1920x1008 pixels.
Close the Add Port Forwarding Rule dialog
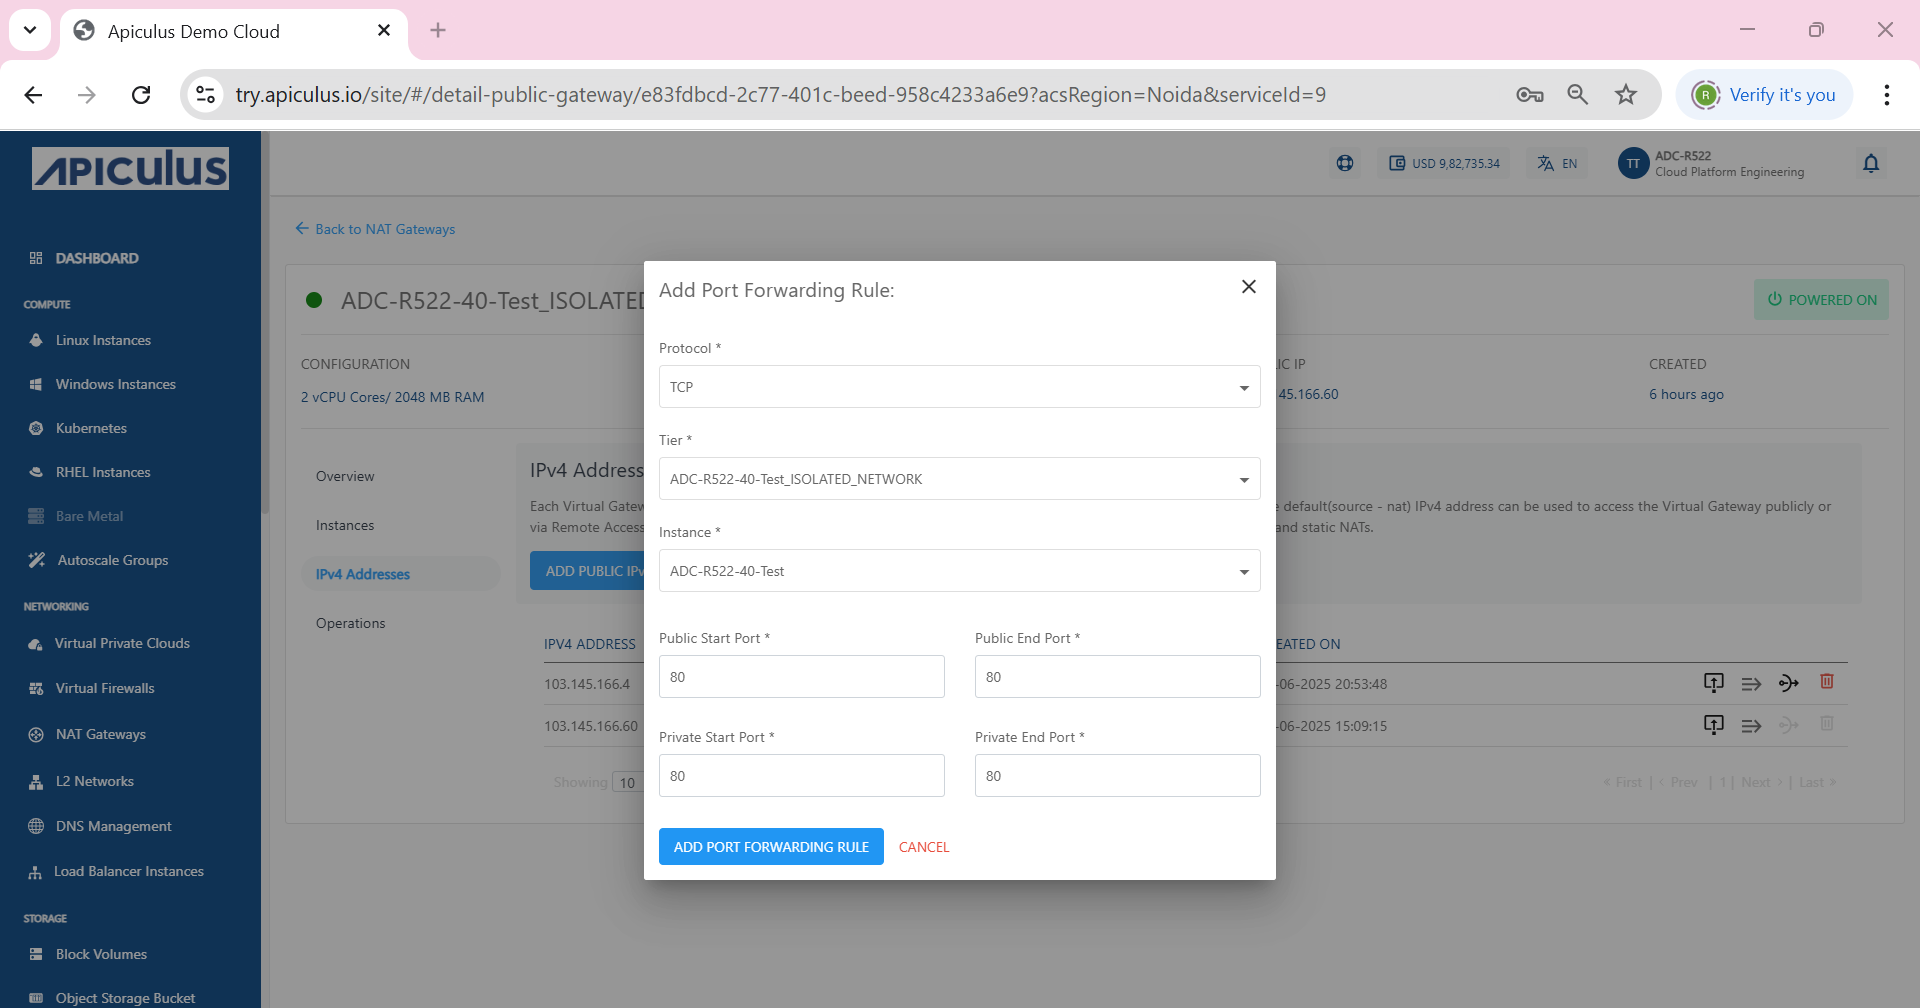click(1247, 287)
